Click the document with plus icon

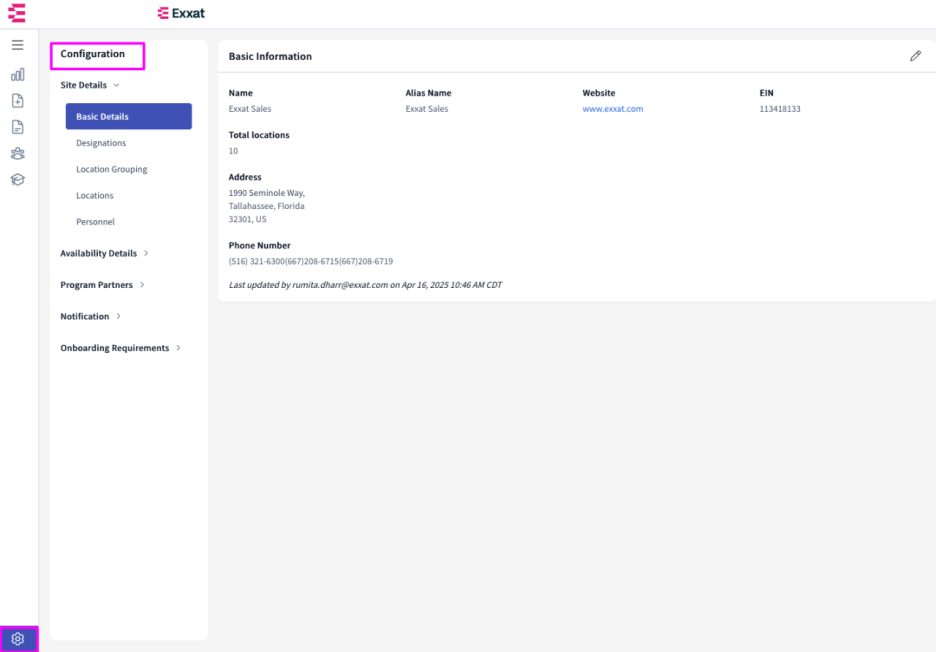(17, 100)
